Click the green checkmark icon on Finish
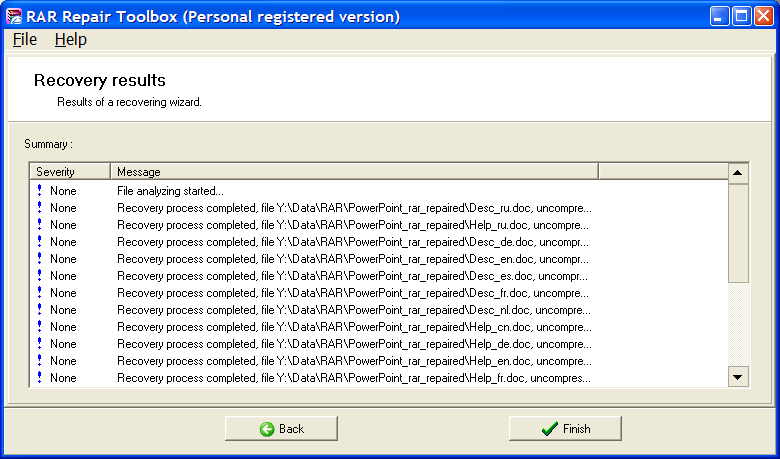Image resolution: width=780 pixels, height=459 pixels. (x=549, y=429)
